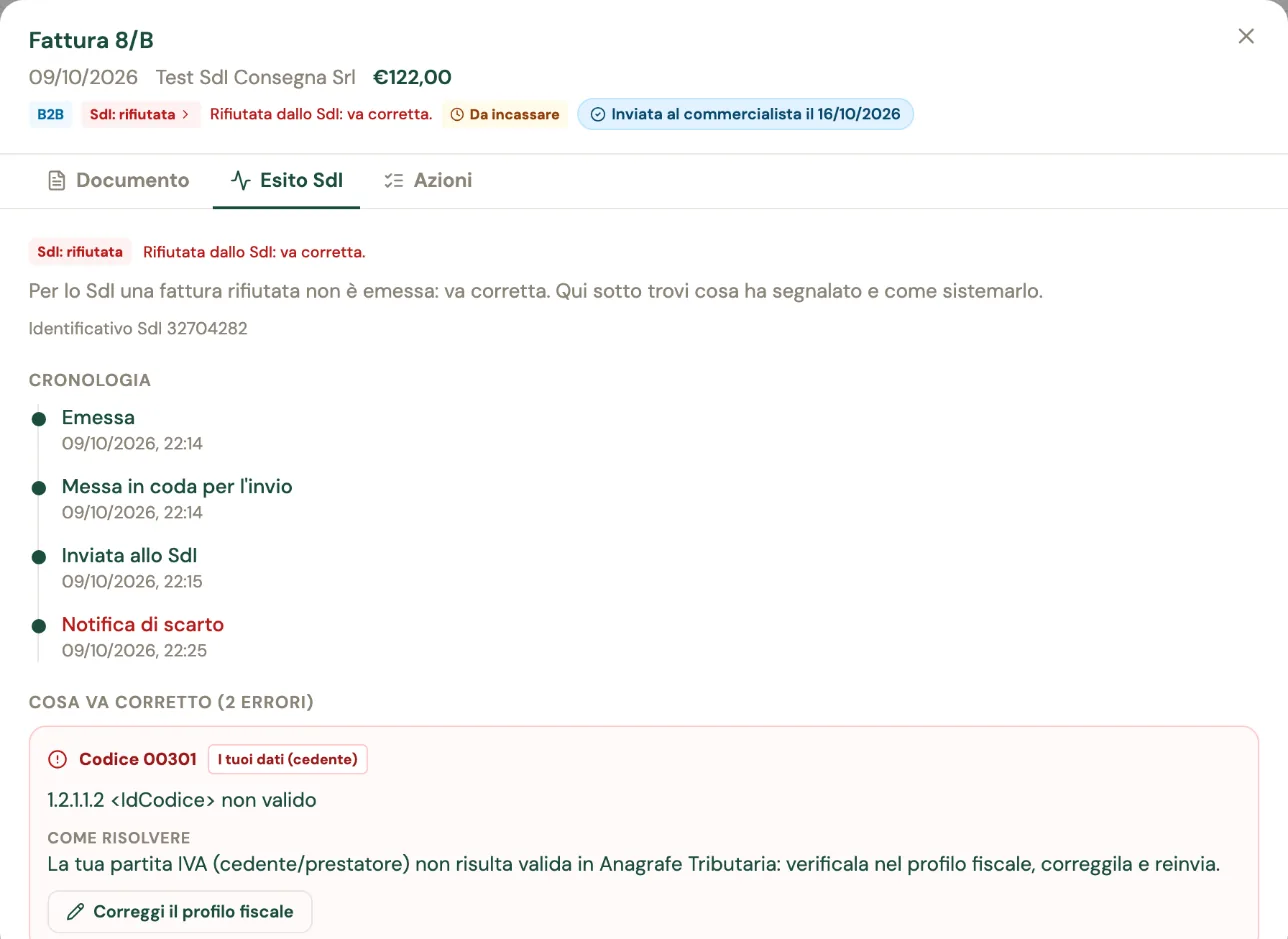Viewport: 1288px width, 939px height.
Task: Click the checklist icon beside Azioni
Action: [x=394, y=181]
